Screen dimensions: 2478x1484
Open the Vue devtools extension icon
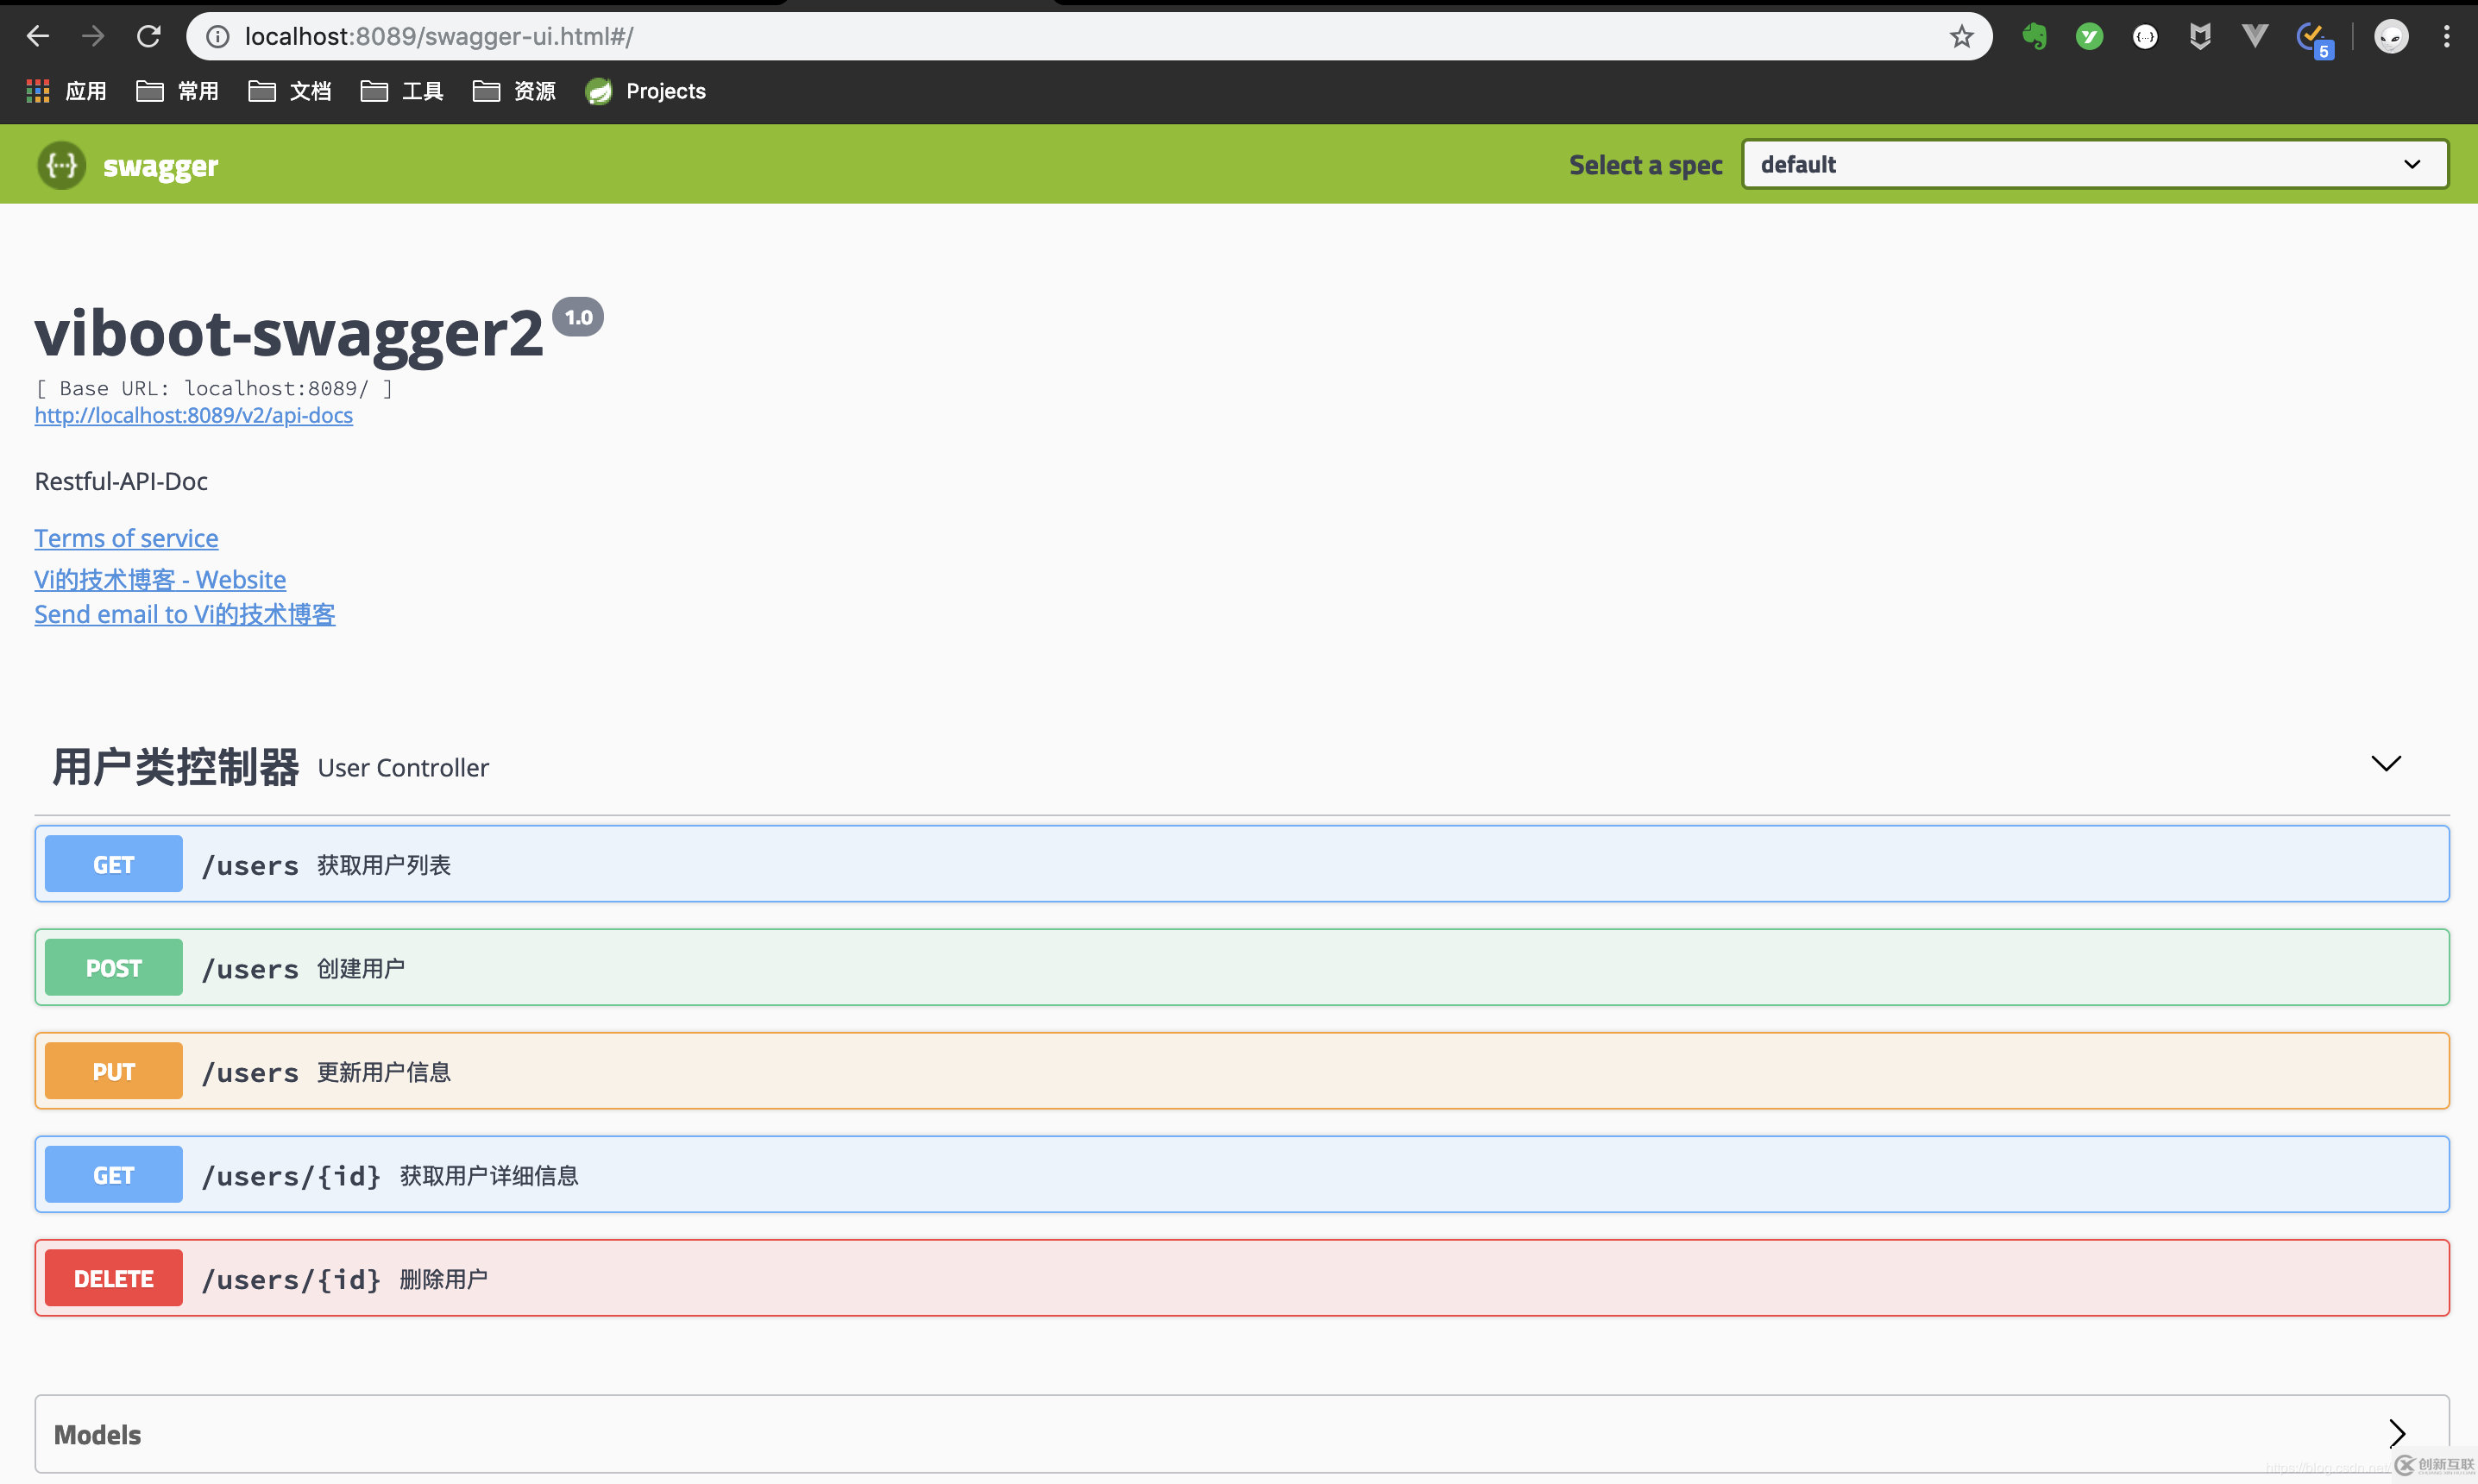coord(2254,37)
